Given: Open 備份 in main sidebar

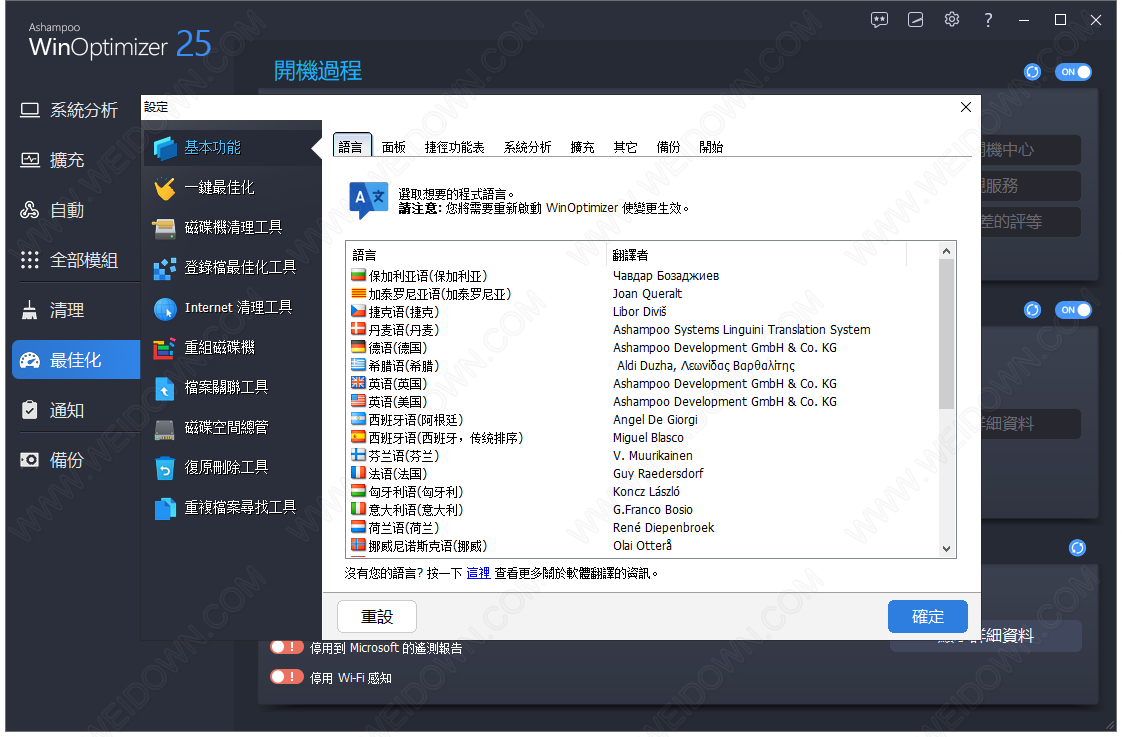Looking at the screenshot, I should coord(75,460).
